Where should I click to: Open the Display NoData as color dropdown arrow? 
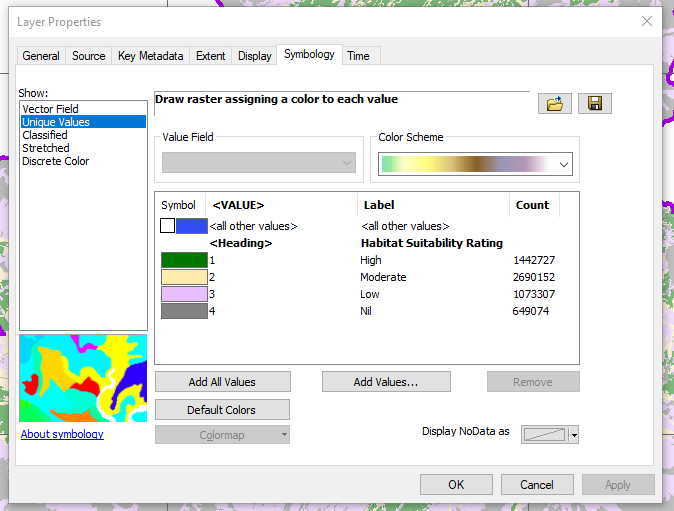click(574, 435)
